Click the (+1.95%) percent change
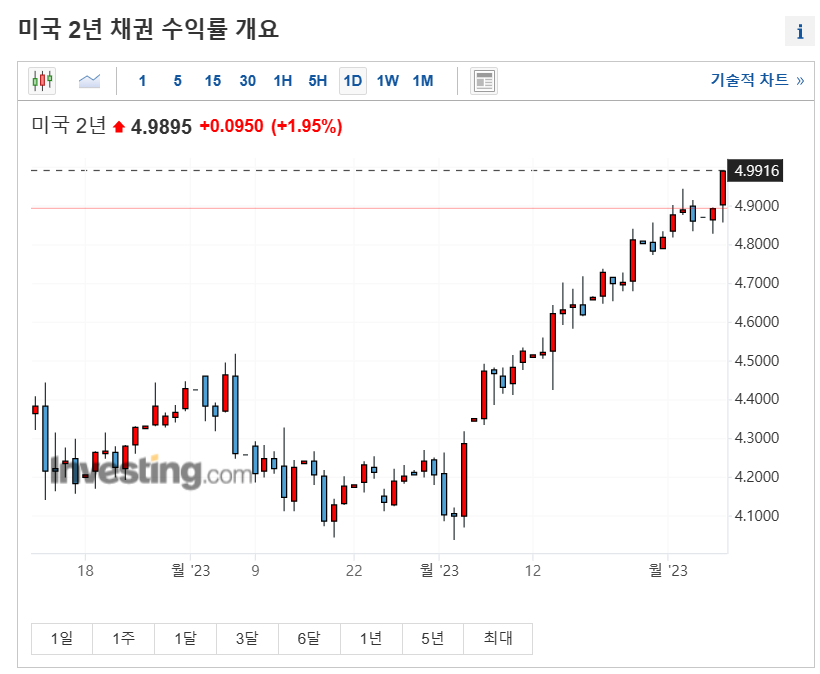 click(306, 126)
